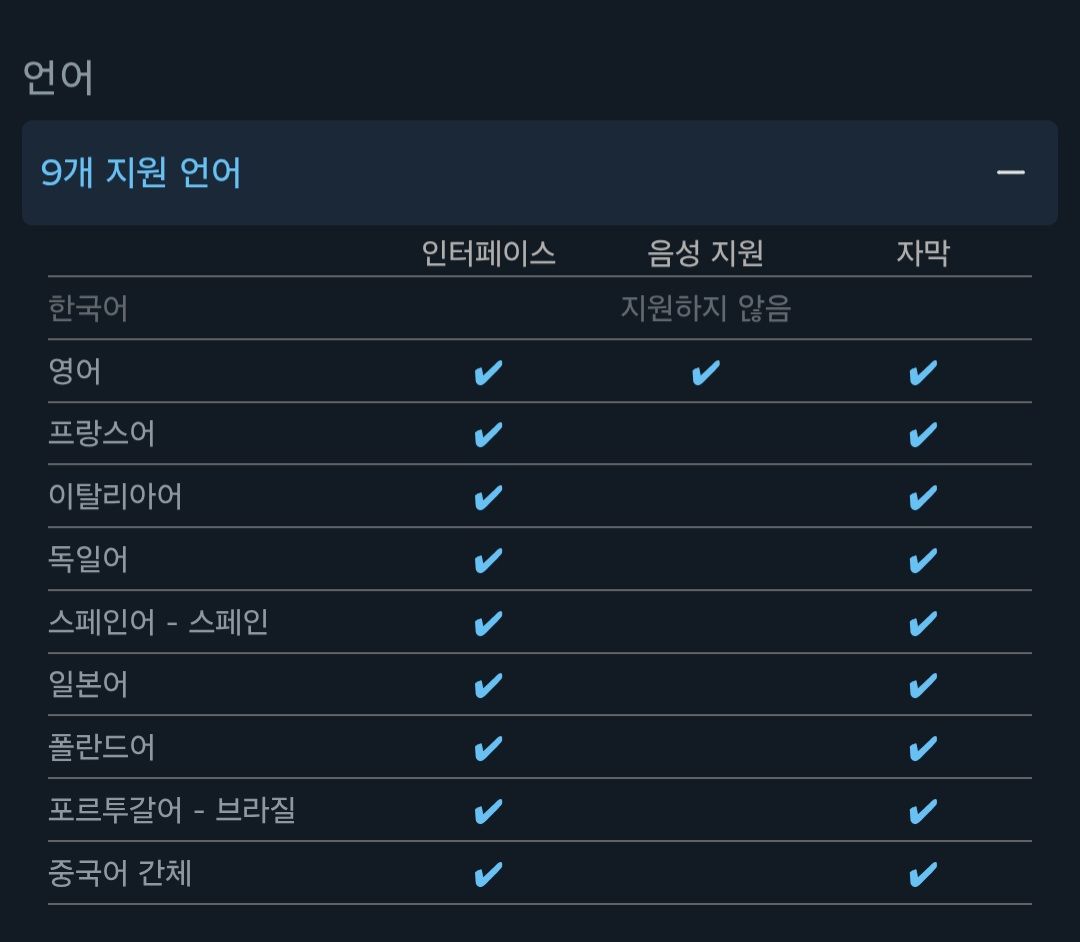The height and width of the screenshot is (942, 1080).
Task: Click the 중국어 간체 row label
Action: click(120, 872)
